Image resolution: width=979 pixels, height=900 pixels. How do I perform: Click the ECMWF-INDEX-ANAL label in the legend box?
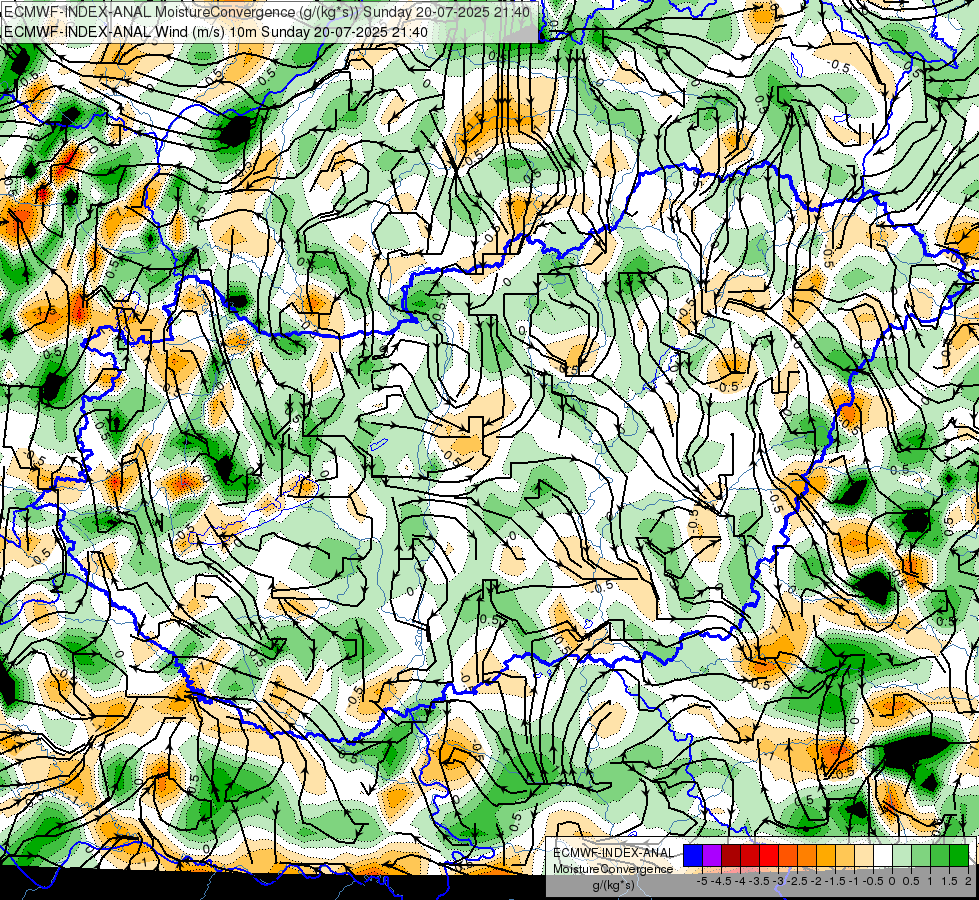pyautogui.click(x=614, y=853)
